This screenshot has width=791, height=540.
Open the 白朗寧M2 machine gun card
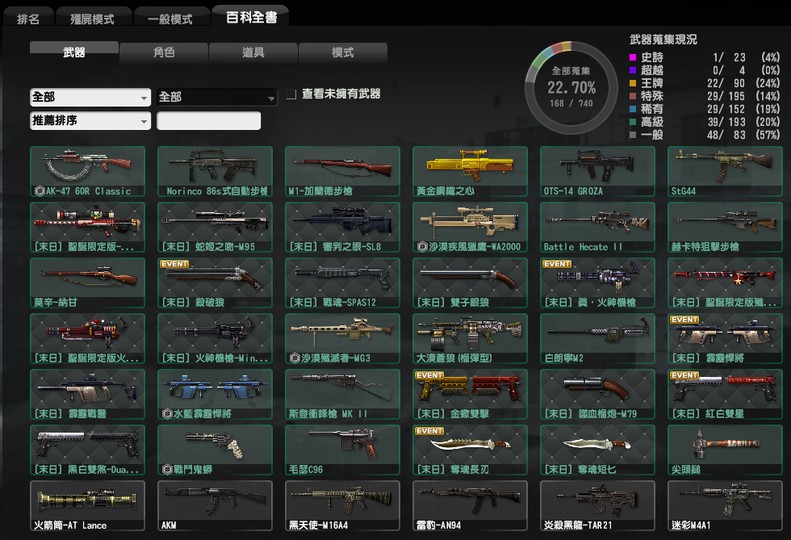coord(598,339)
